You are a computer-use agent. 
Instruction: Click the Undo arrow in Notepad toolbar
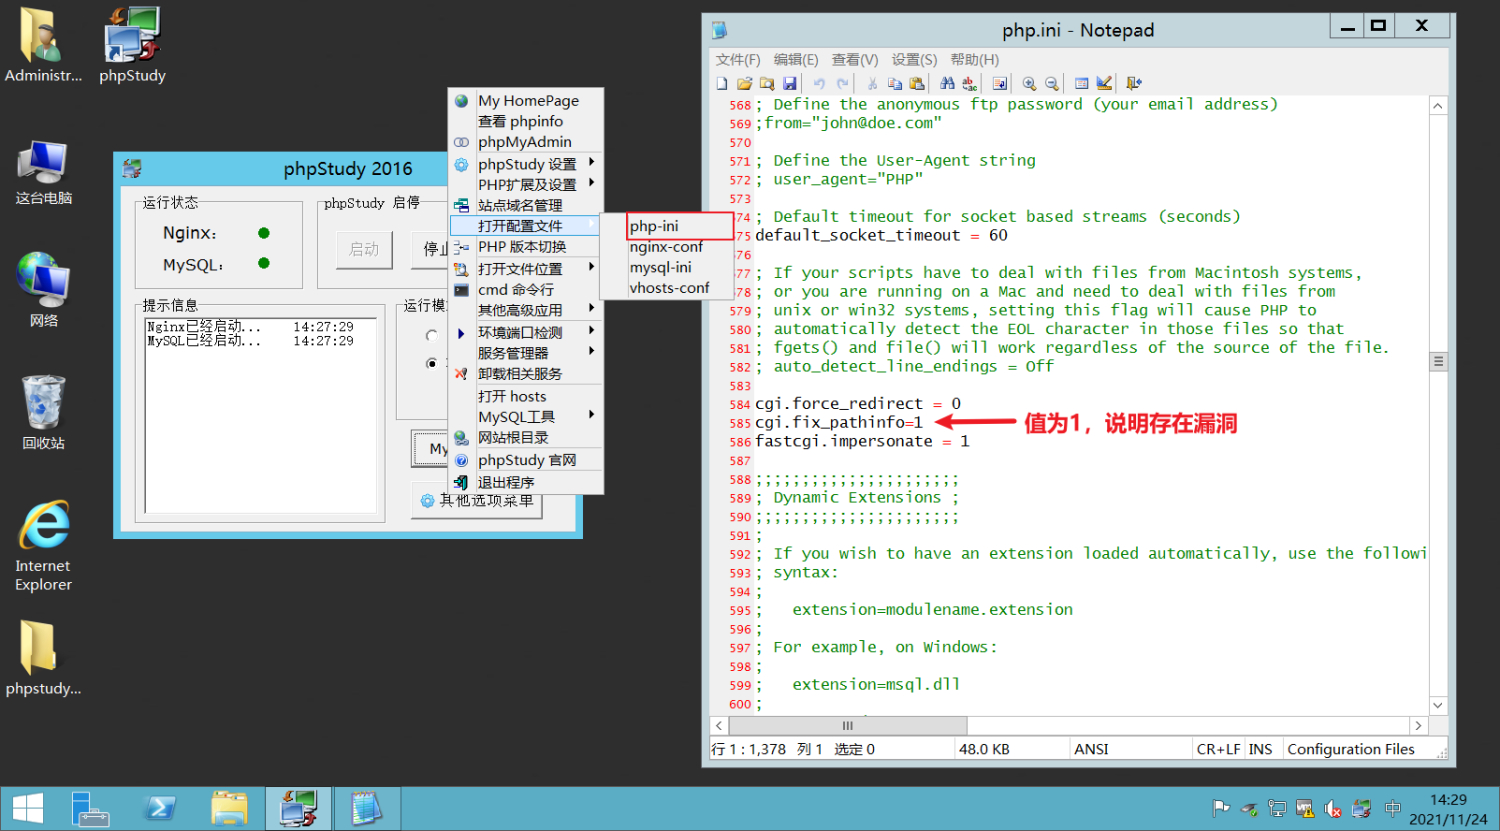(819, 83)
